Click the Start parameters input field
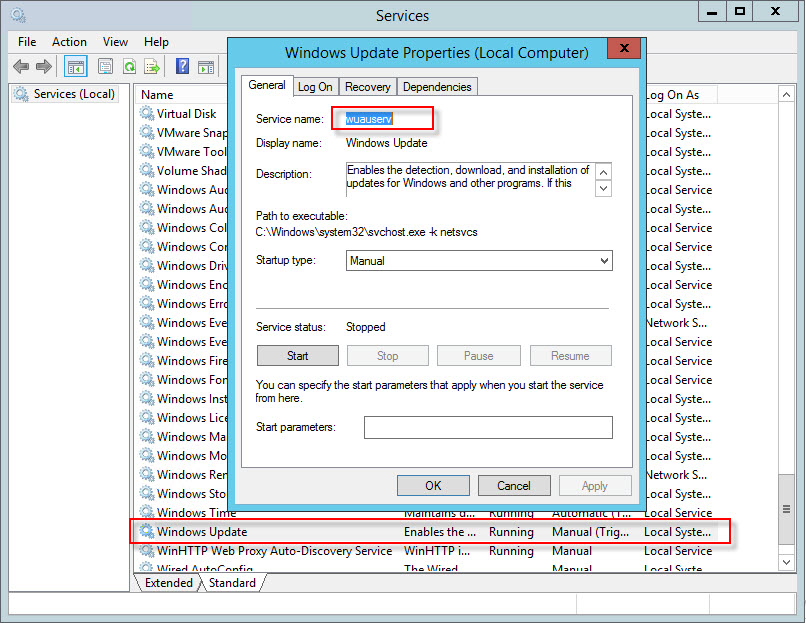Image resolution: width=806 pixels, height=623 pixels. (x=488, y=427)
